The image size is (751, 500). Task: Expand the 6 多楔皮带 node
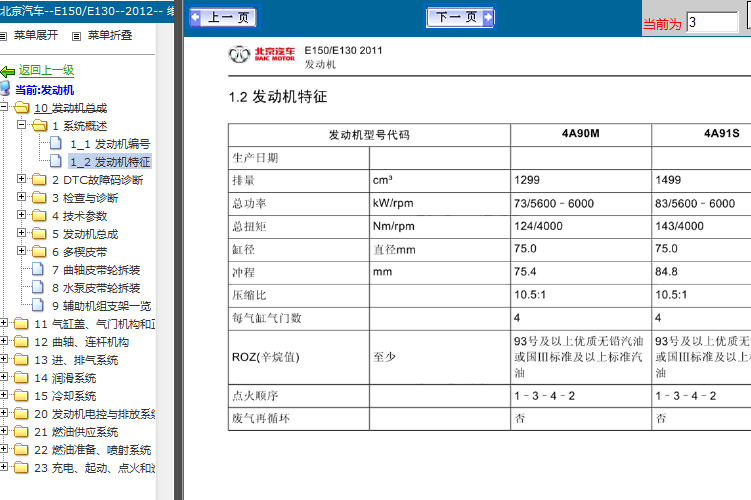pos(21,250)
